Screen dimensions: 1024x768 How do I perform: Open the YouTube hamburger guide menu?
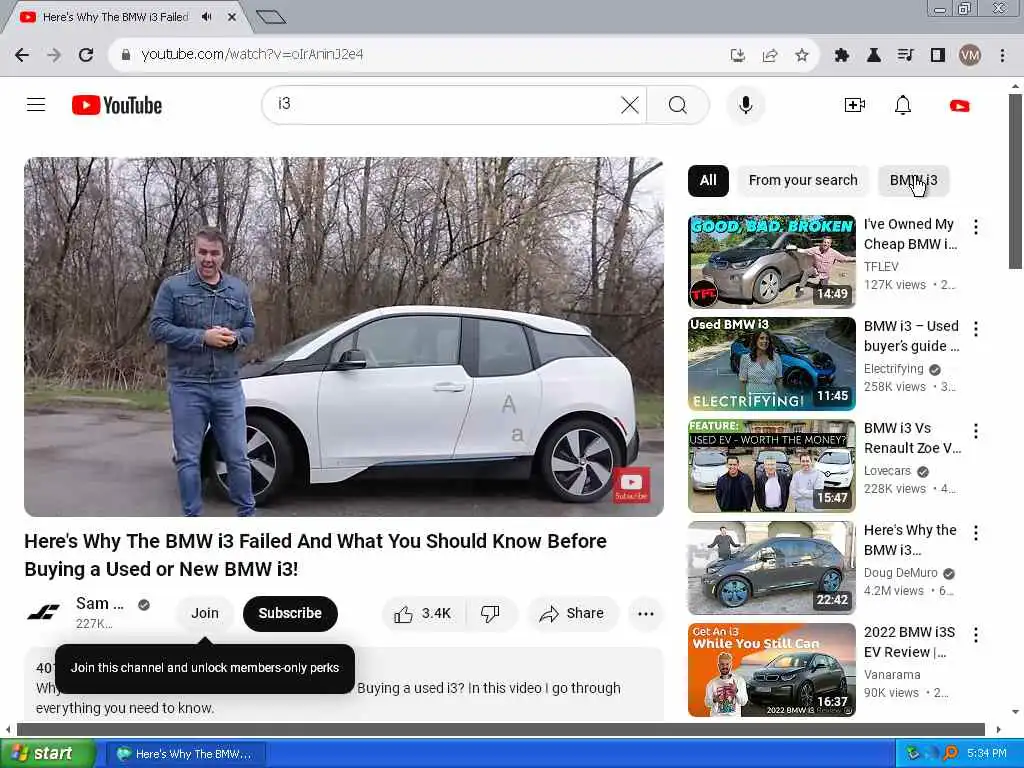point(36,104)
